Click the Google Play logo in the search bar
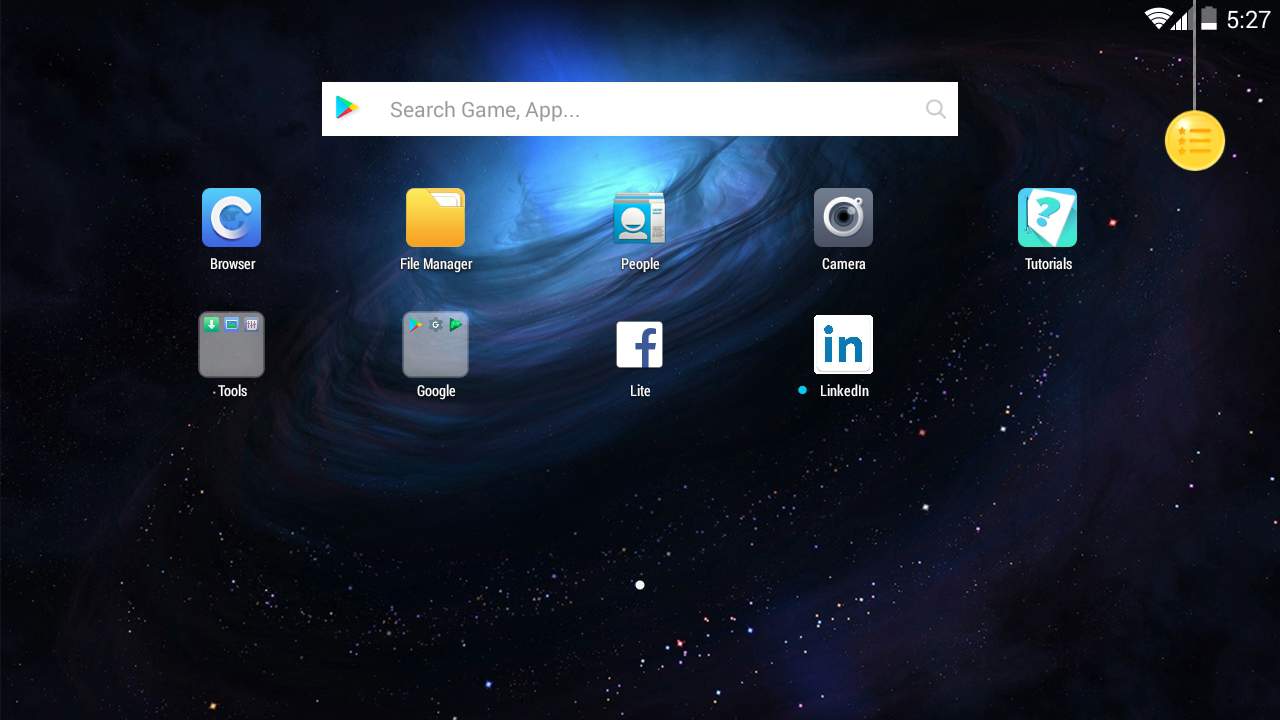 point(347,108)
